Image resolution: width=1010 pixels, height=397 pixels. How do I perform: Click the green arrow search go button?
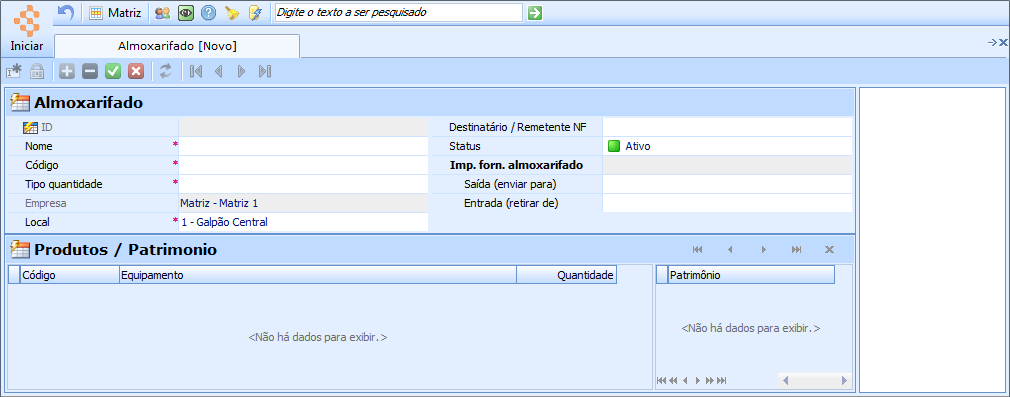click(x=535, y=13)
